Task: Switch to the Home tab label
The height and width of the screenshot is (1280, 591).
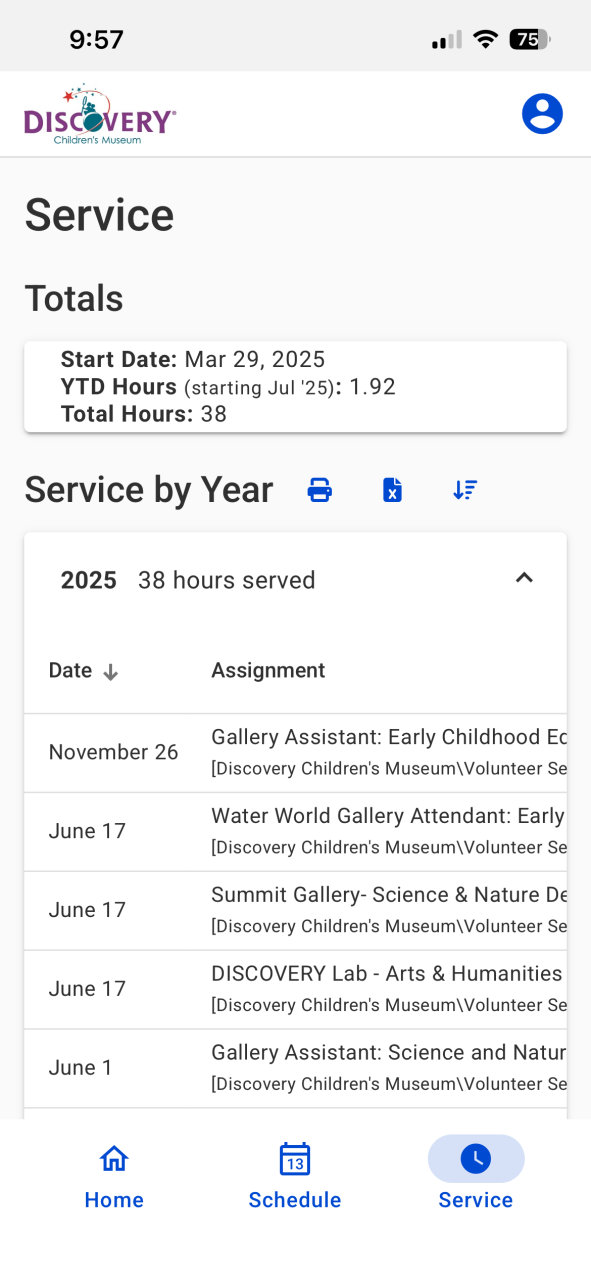Action: point(114,1200)
